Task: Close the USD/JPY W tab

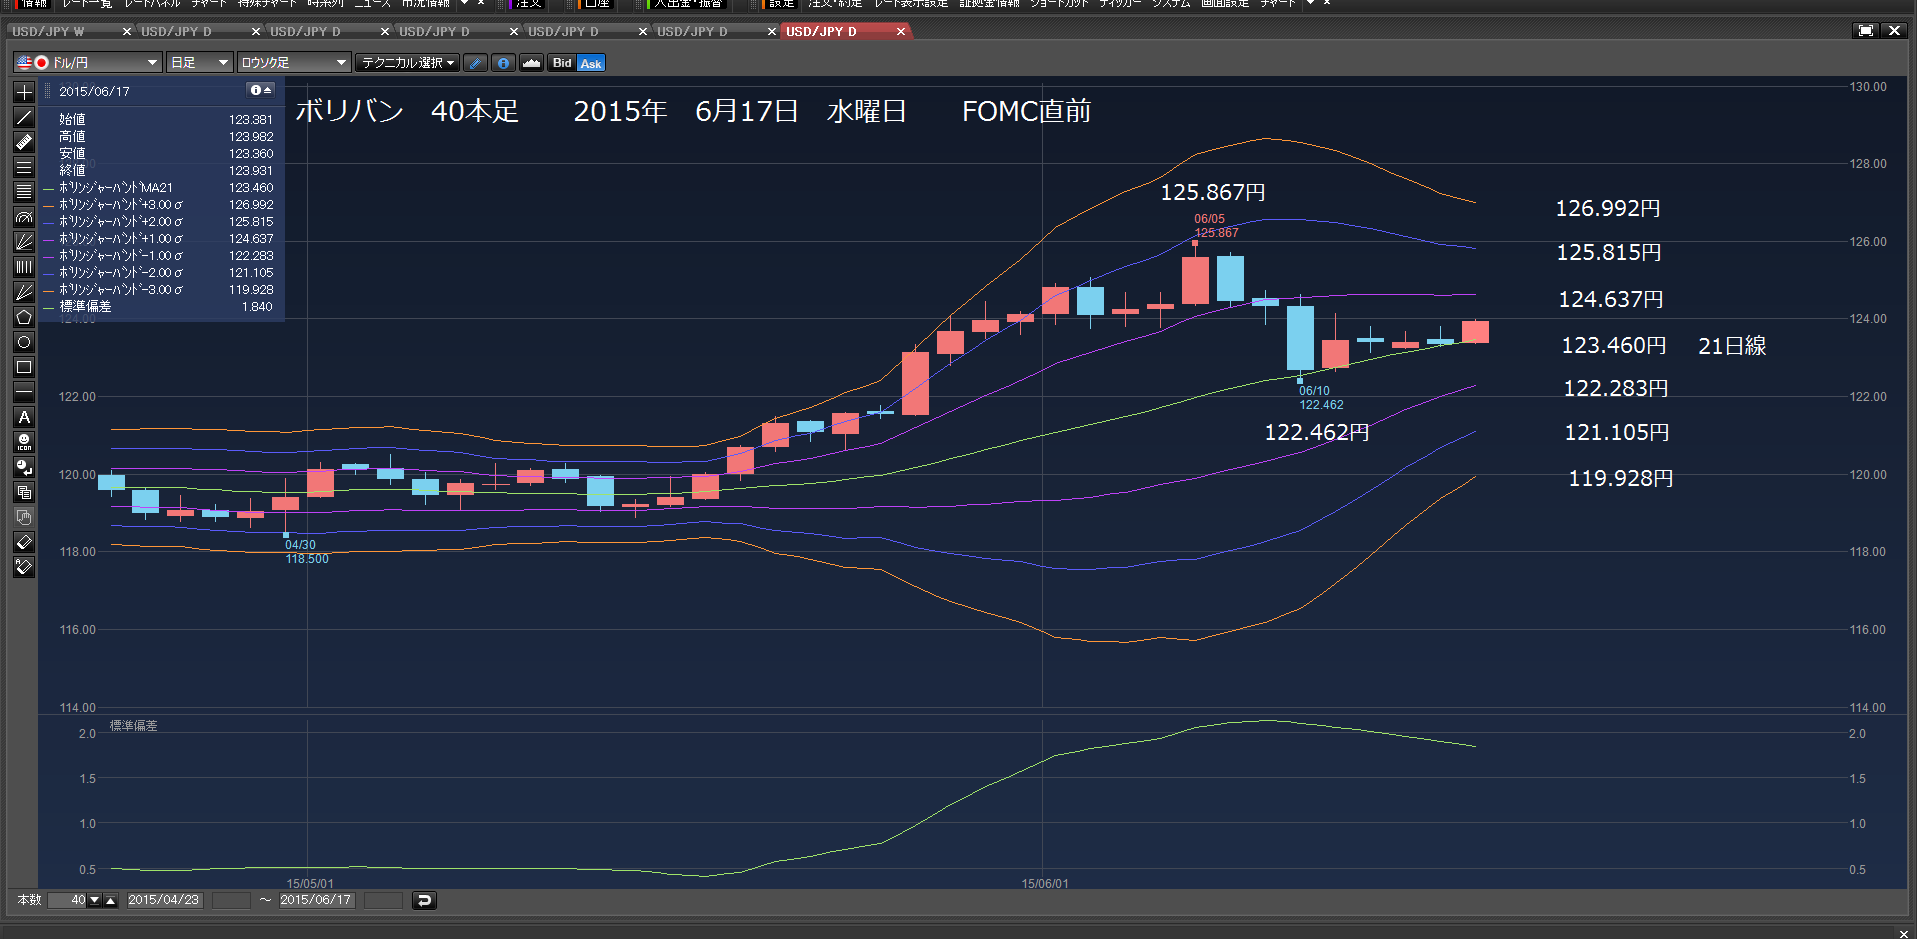Action: (127, 31)
